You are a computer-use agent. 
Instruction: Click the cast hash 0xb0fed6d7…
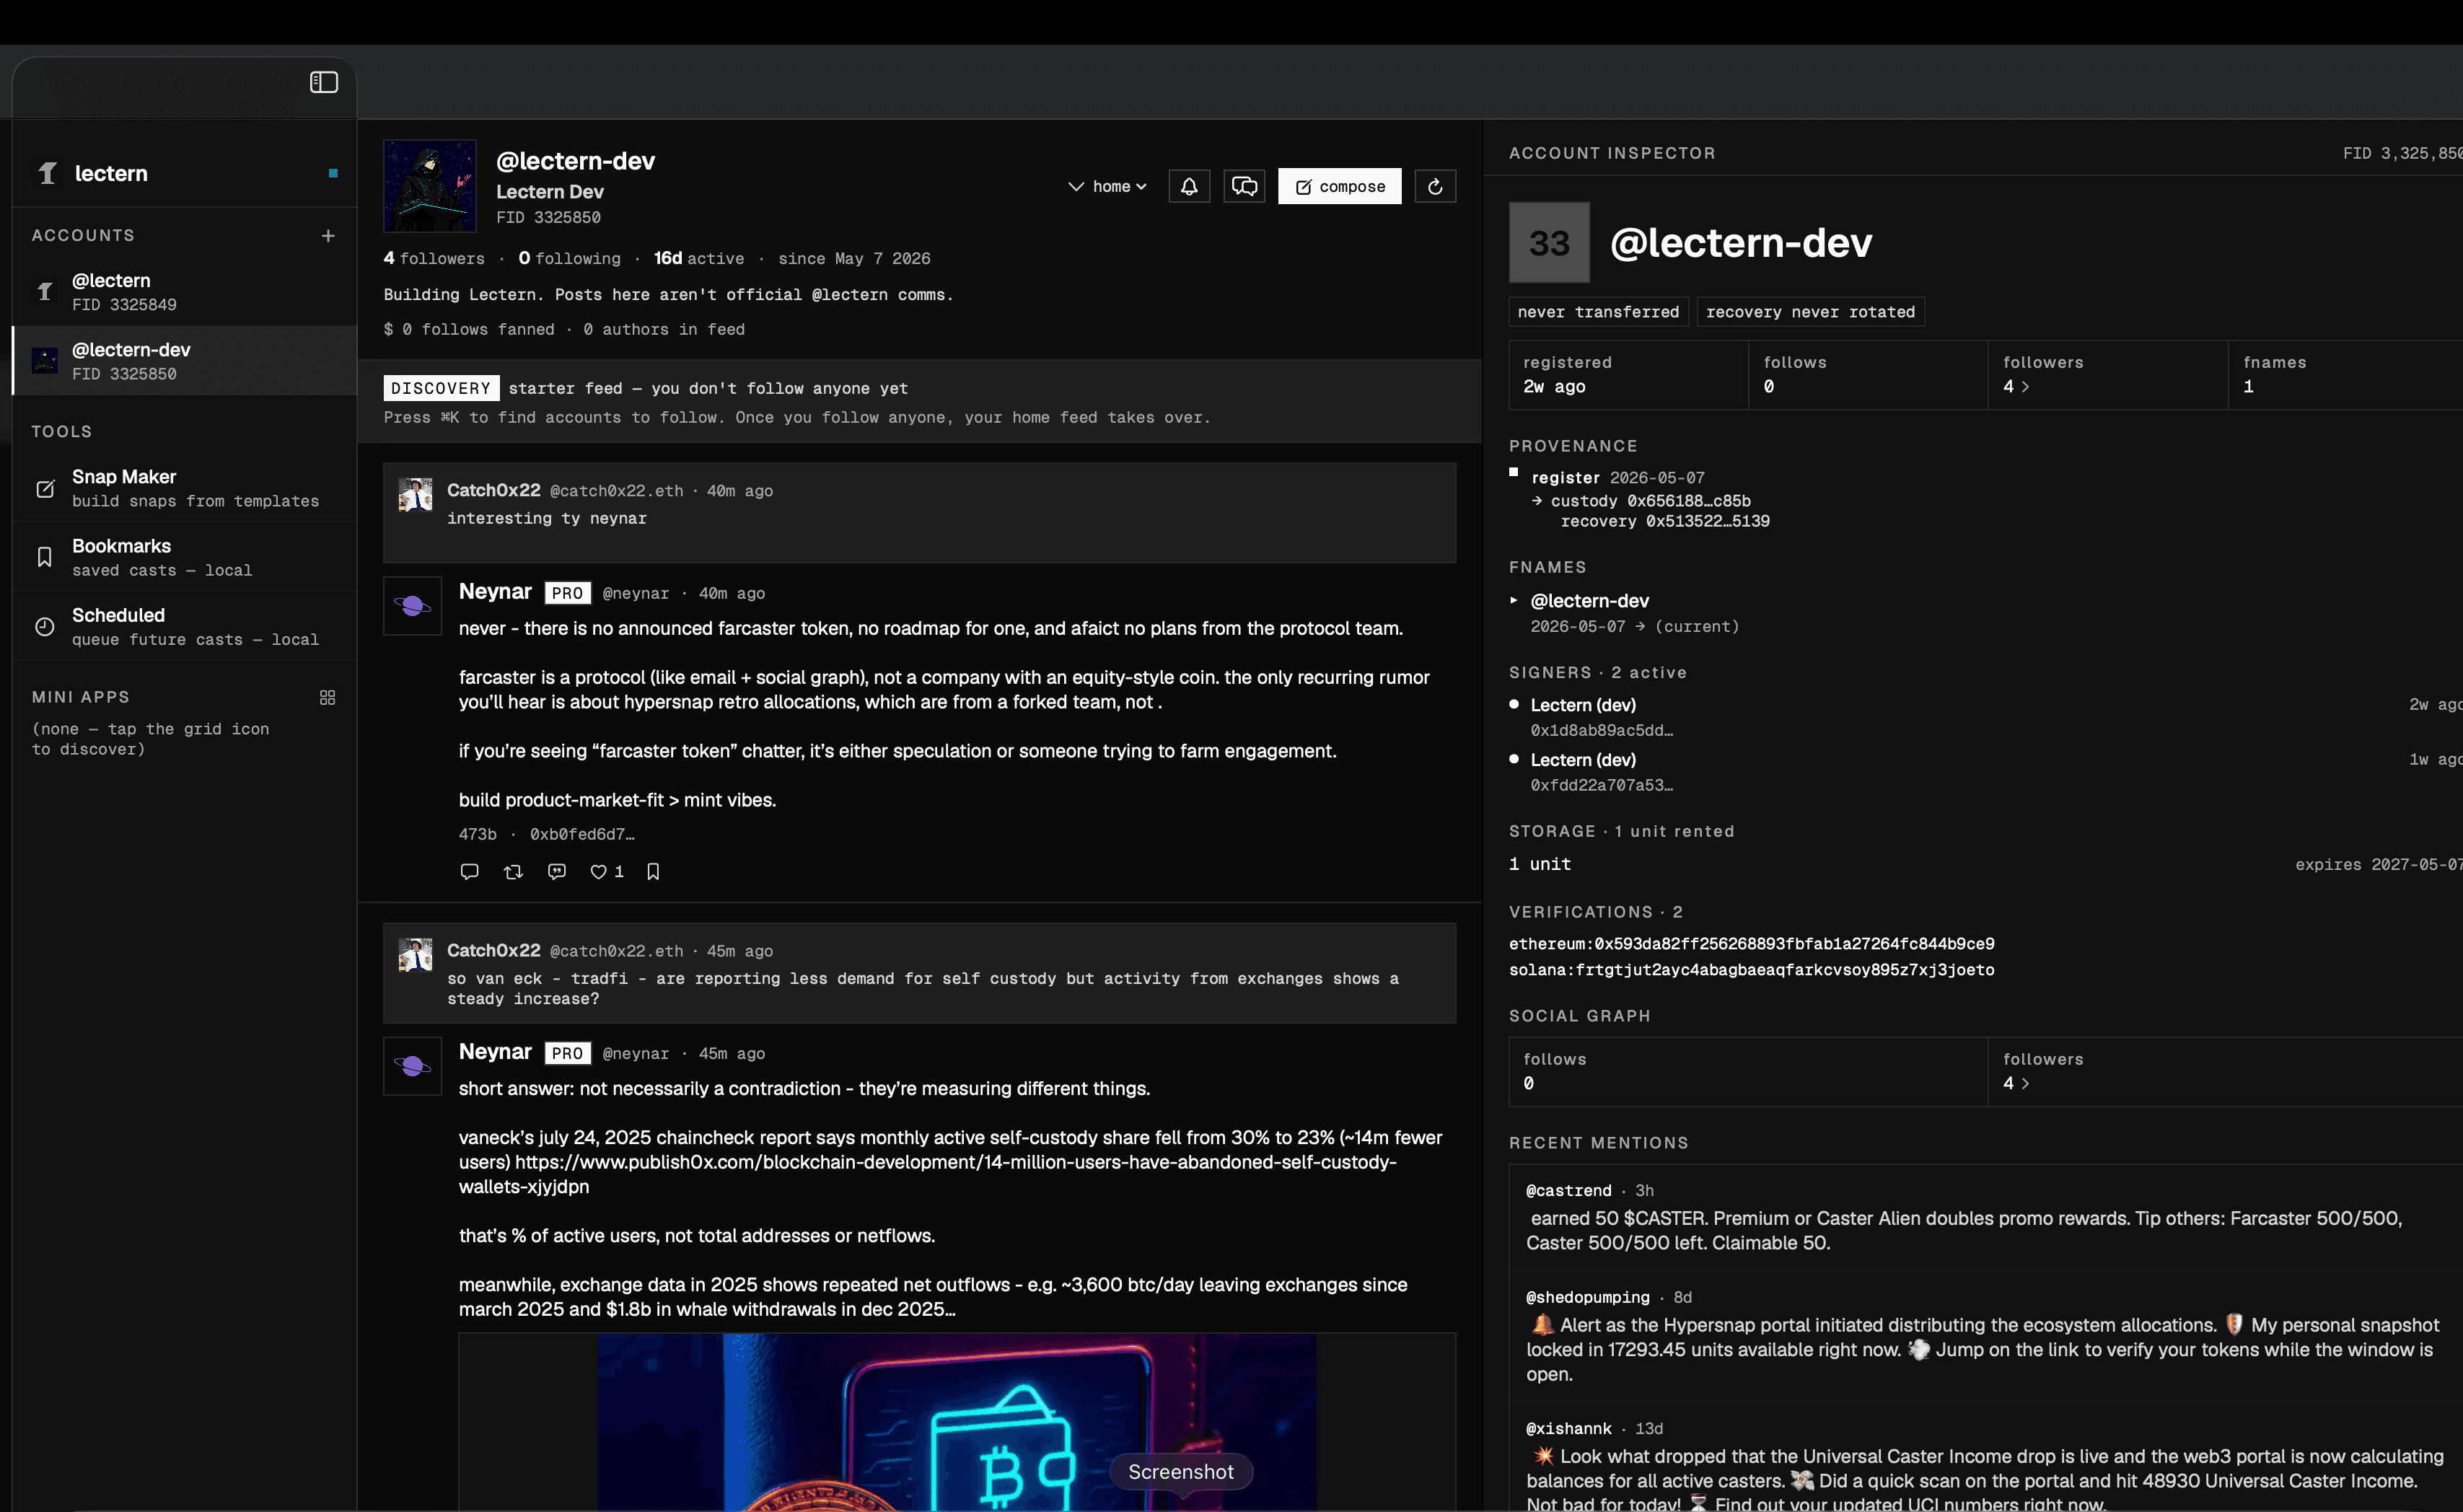(x=582, y=834)
